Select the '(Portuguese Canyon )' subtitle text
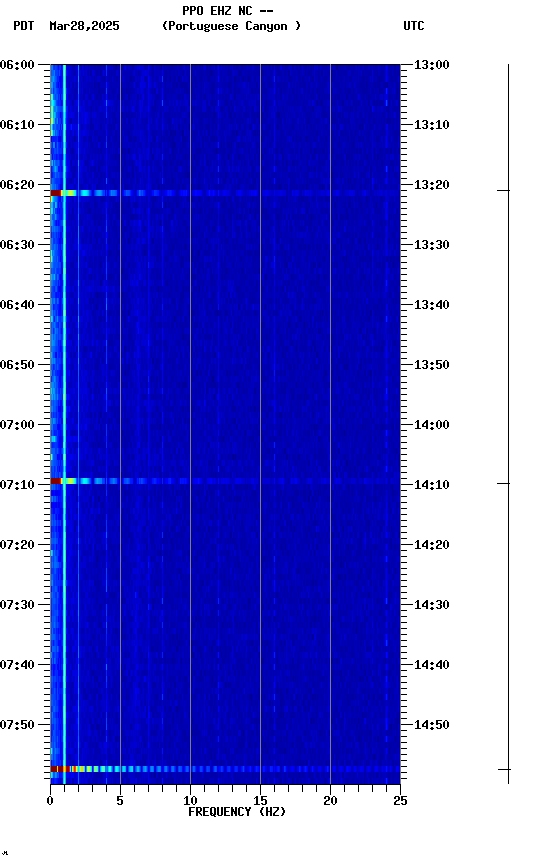The width and height of the screenshot is (552, 864). (x=231, y=26)
